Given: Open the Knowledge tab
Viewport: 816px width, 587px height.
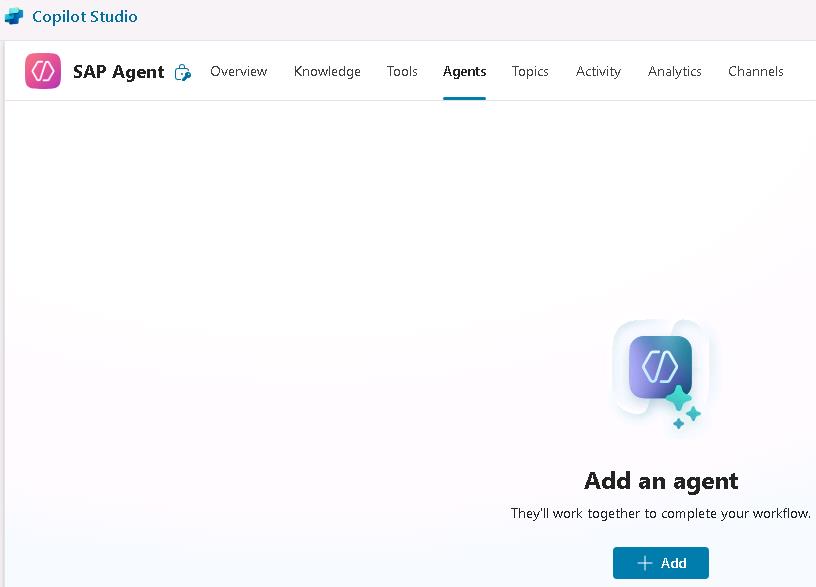Looking at the screenshot, I should tap(327, 71).
